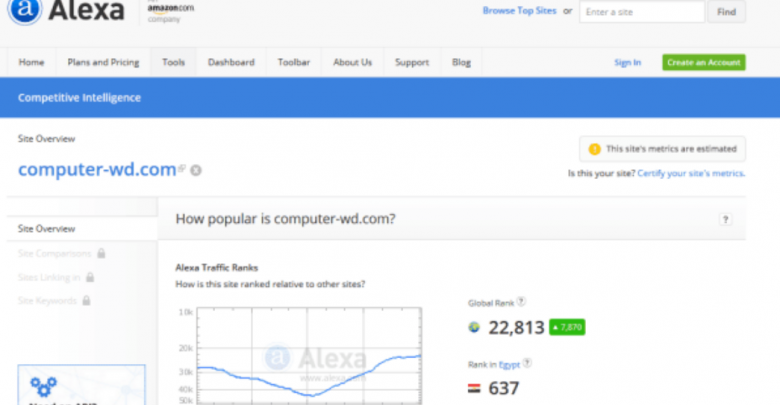
Task: Open the Tools menu item
Action: click(173, 62)
